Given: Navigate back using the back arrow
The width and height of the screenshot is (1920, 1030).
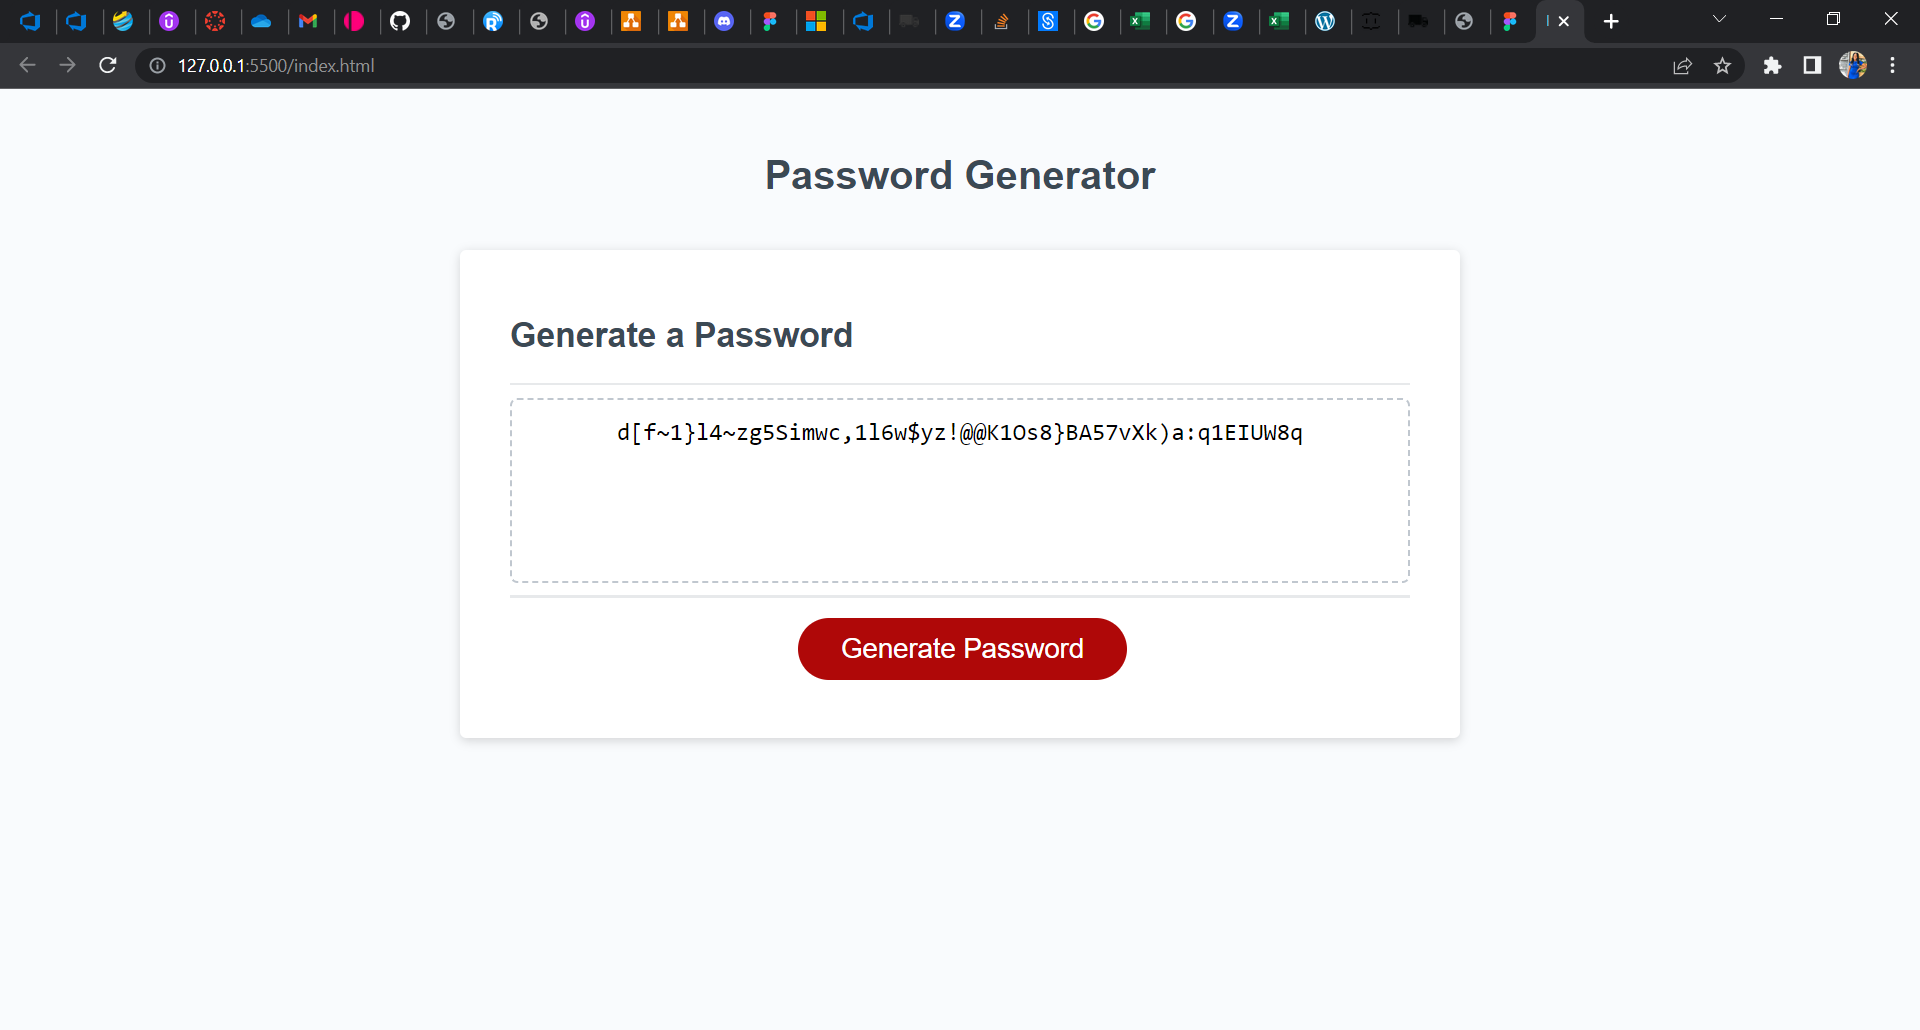Looking at the screenshot, I should (x=26, y=65).
